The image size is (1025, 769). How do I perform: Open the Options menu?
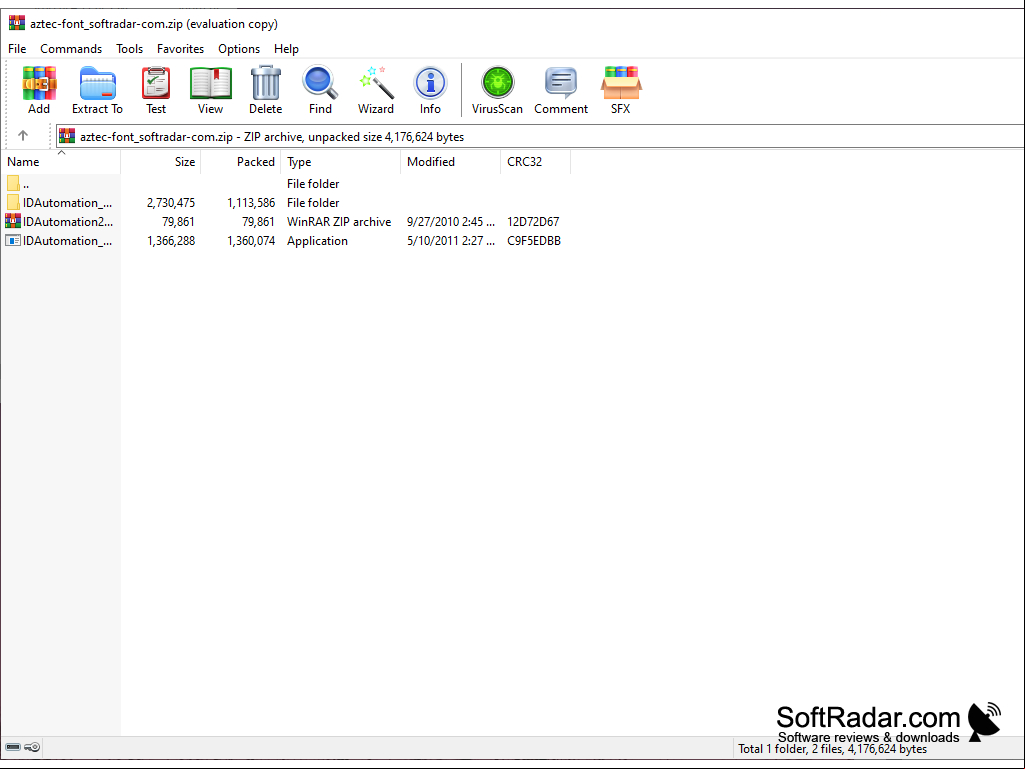click(239, 49)
